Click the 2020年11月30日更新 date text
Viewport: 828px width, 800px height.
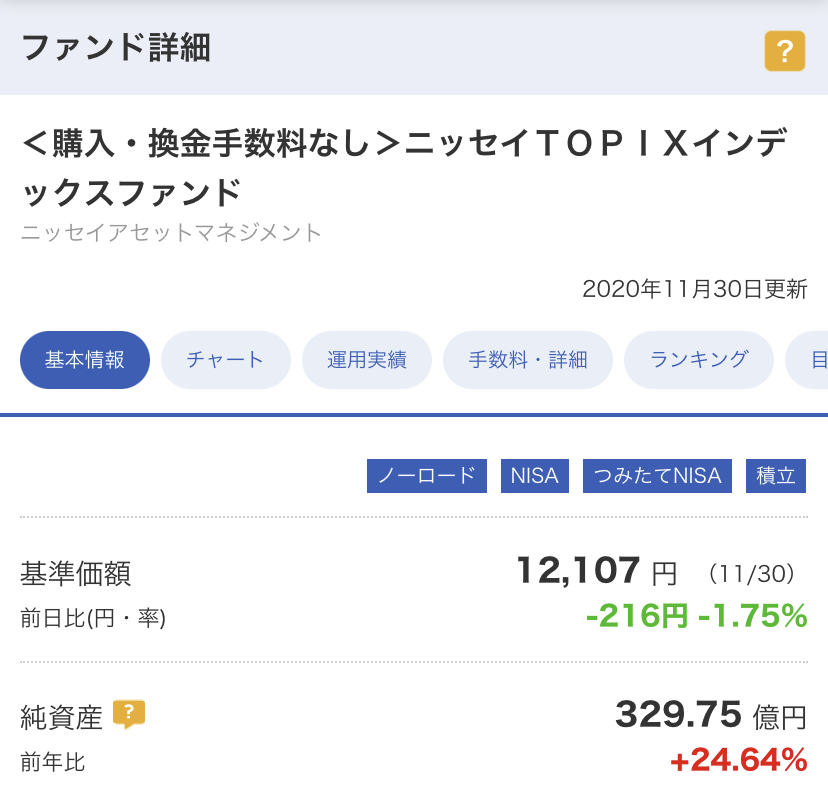(x=694, y=289)
